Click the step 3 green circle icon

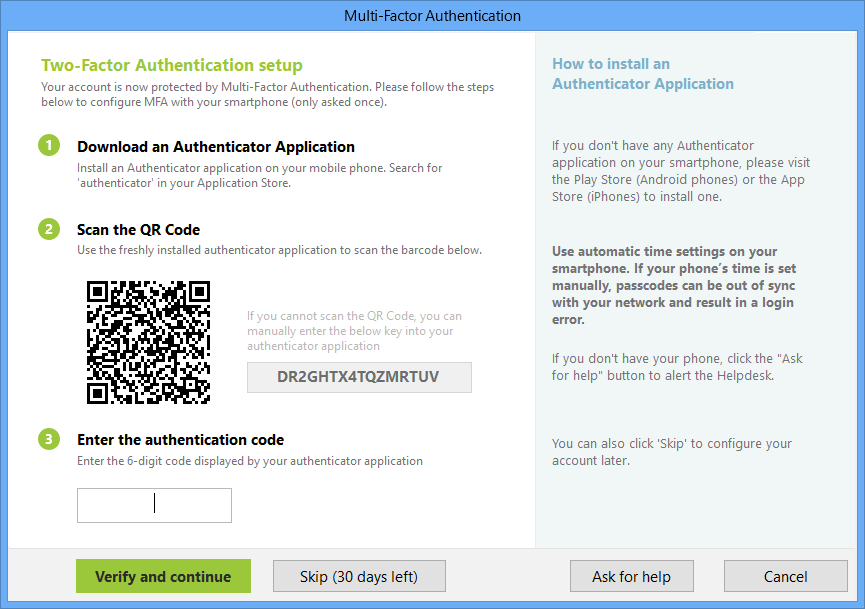49,439
